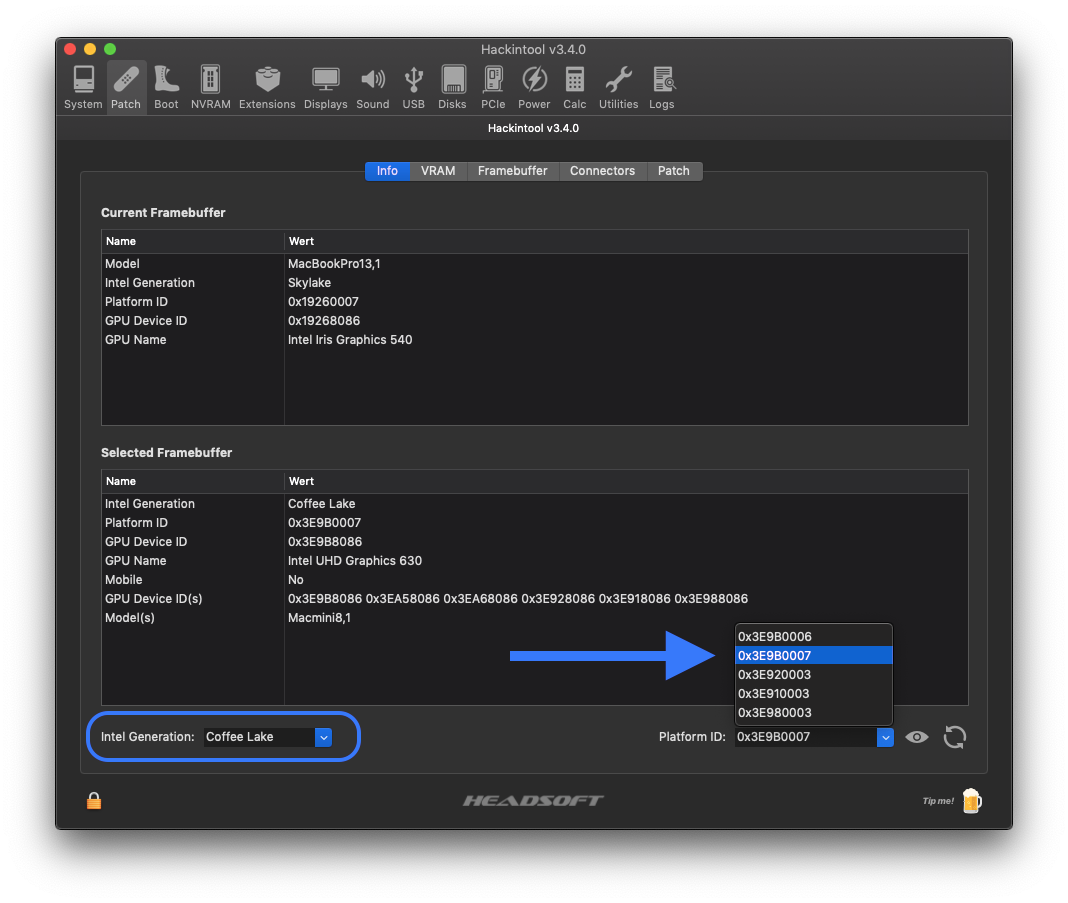Open the Sound section icon
Image resolution: width=1068 pixels, height=903 pixels.
tap(372, 86)
